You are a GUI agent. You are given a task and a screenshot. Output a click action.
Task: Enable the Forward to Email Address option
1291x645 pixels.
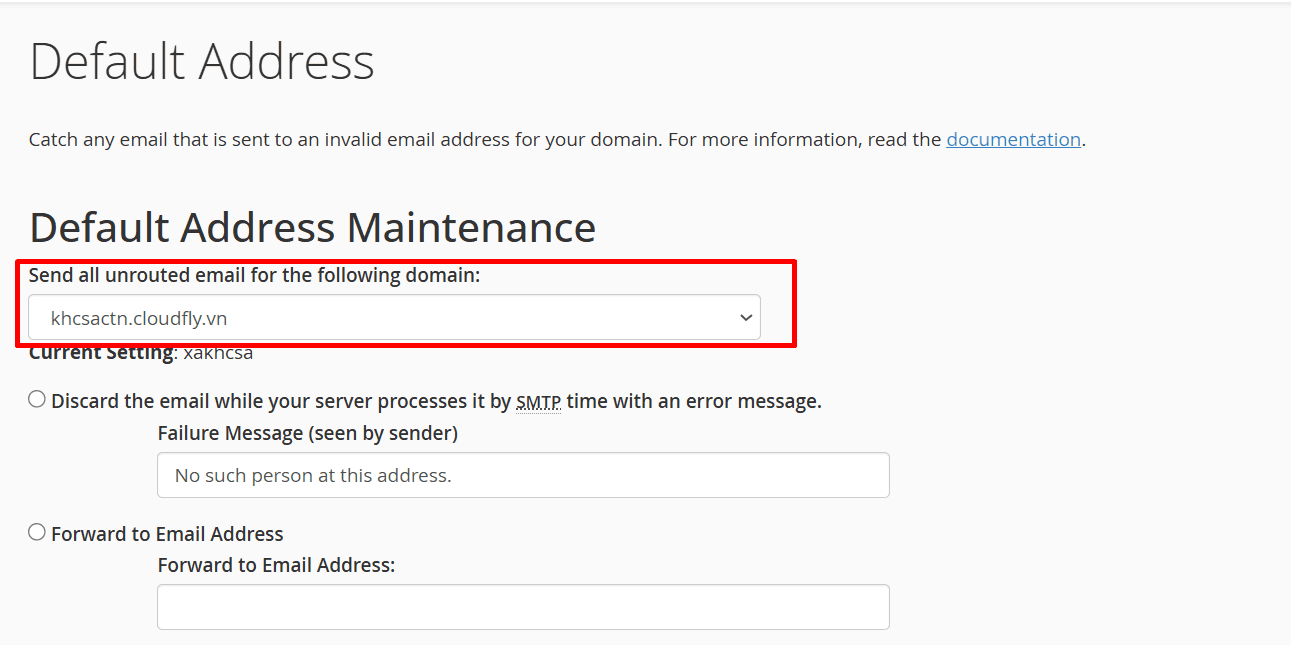36,531
